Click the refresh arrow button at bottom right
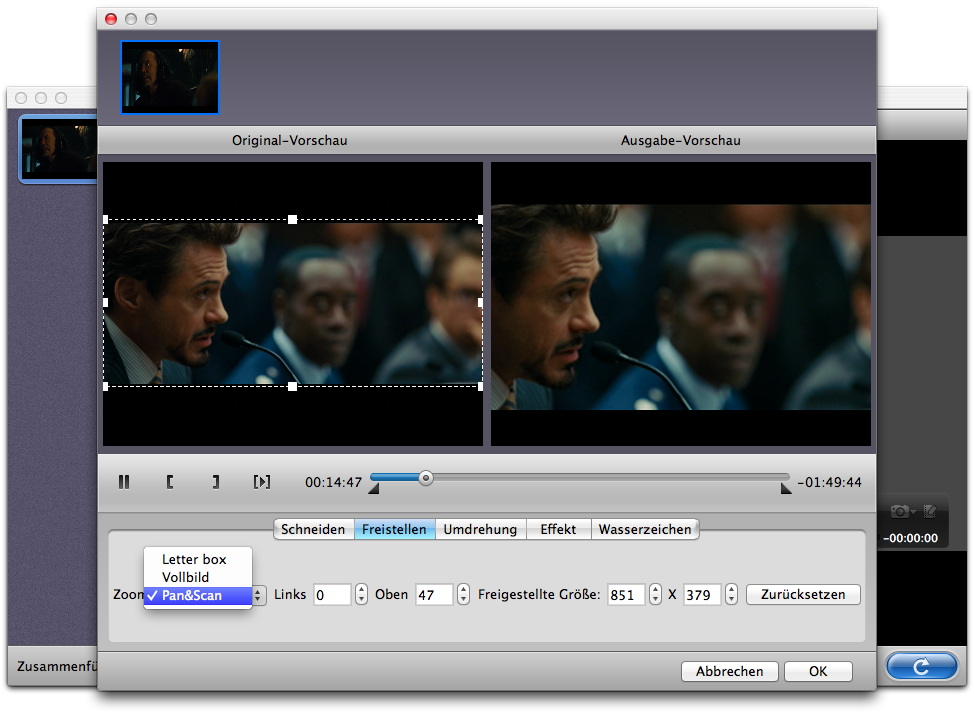 point(921,665)
